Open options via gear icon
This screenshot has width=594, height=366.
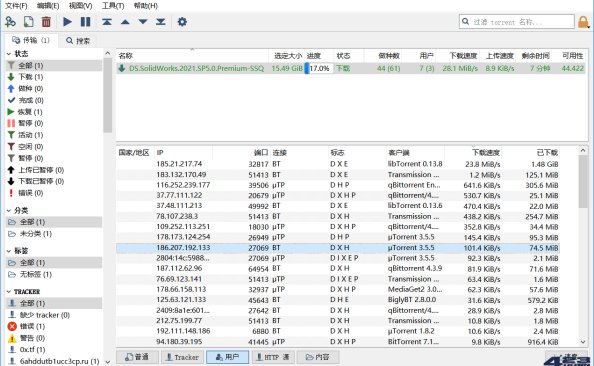(182, 22)
